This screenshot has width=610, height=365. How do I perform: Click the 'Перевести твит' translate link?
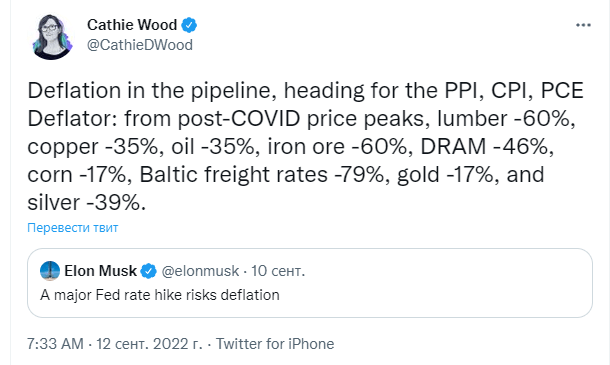click(73, 228)
